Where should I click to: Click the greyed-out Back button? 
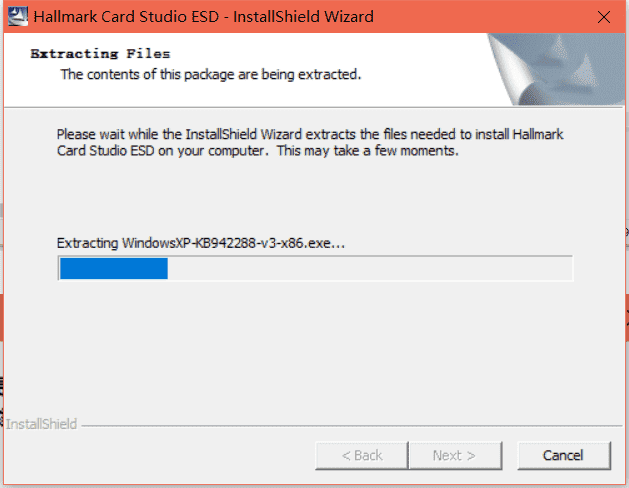(x=361, y=456)
